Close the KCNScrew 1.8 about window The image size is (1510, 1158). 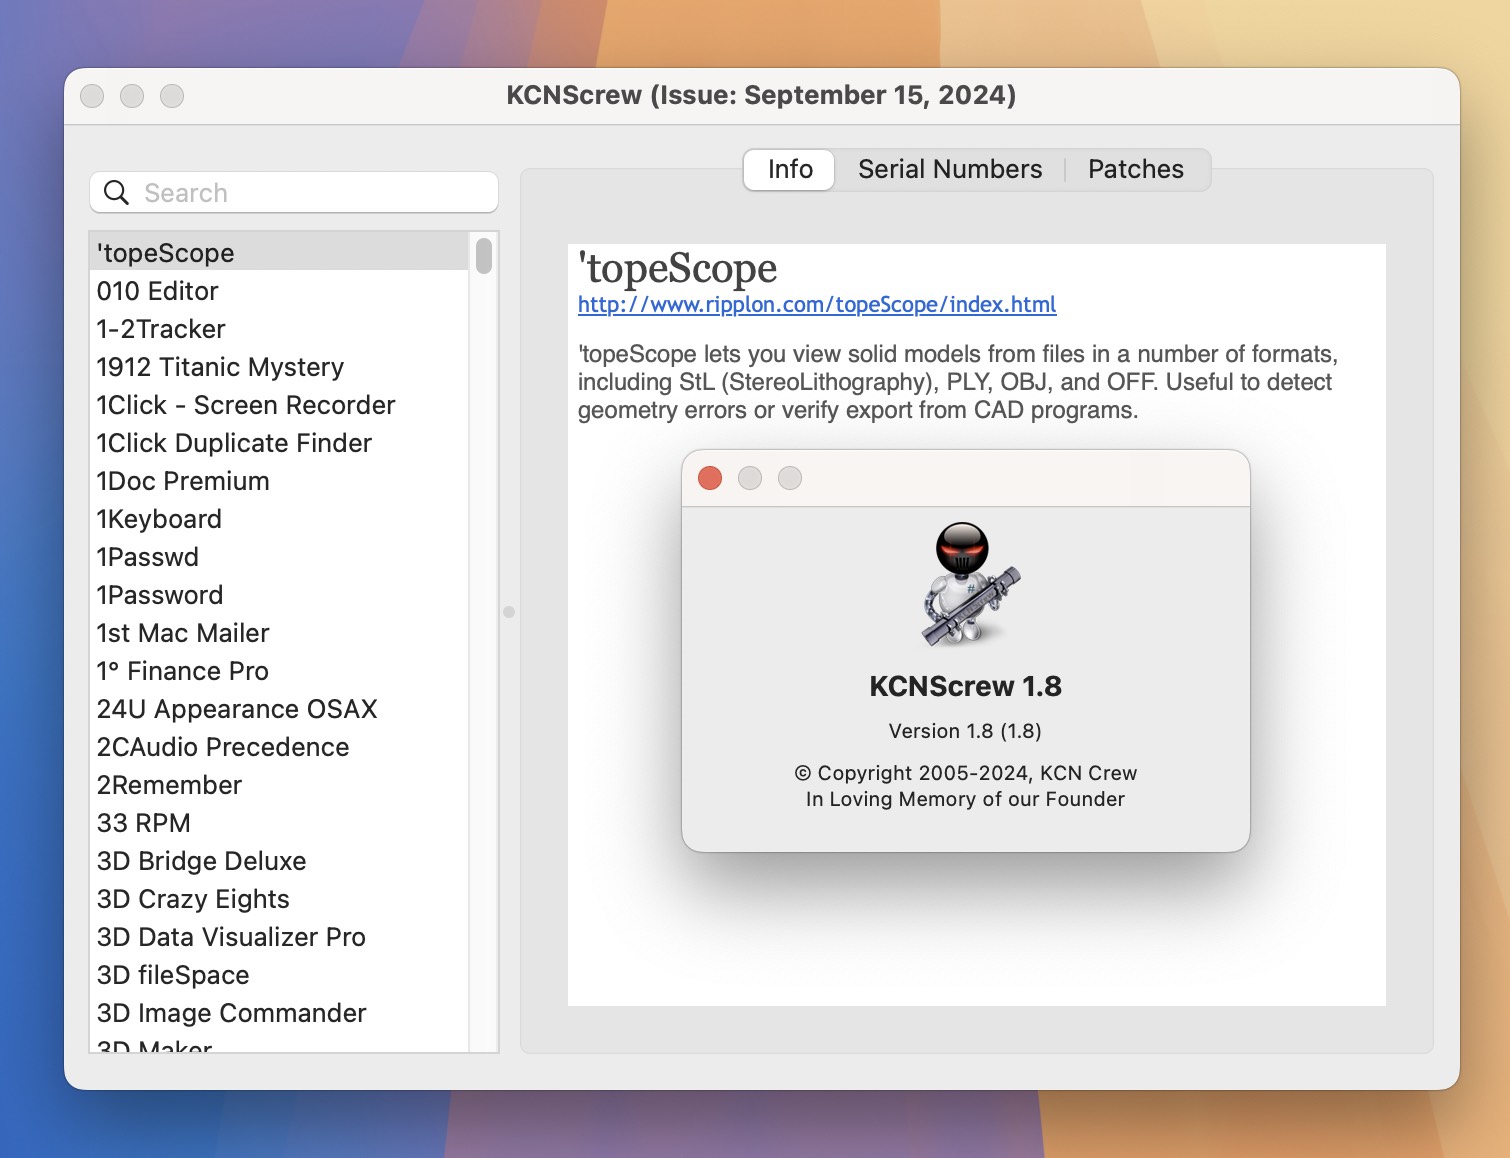(x=710, y=478)
